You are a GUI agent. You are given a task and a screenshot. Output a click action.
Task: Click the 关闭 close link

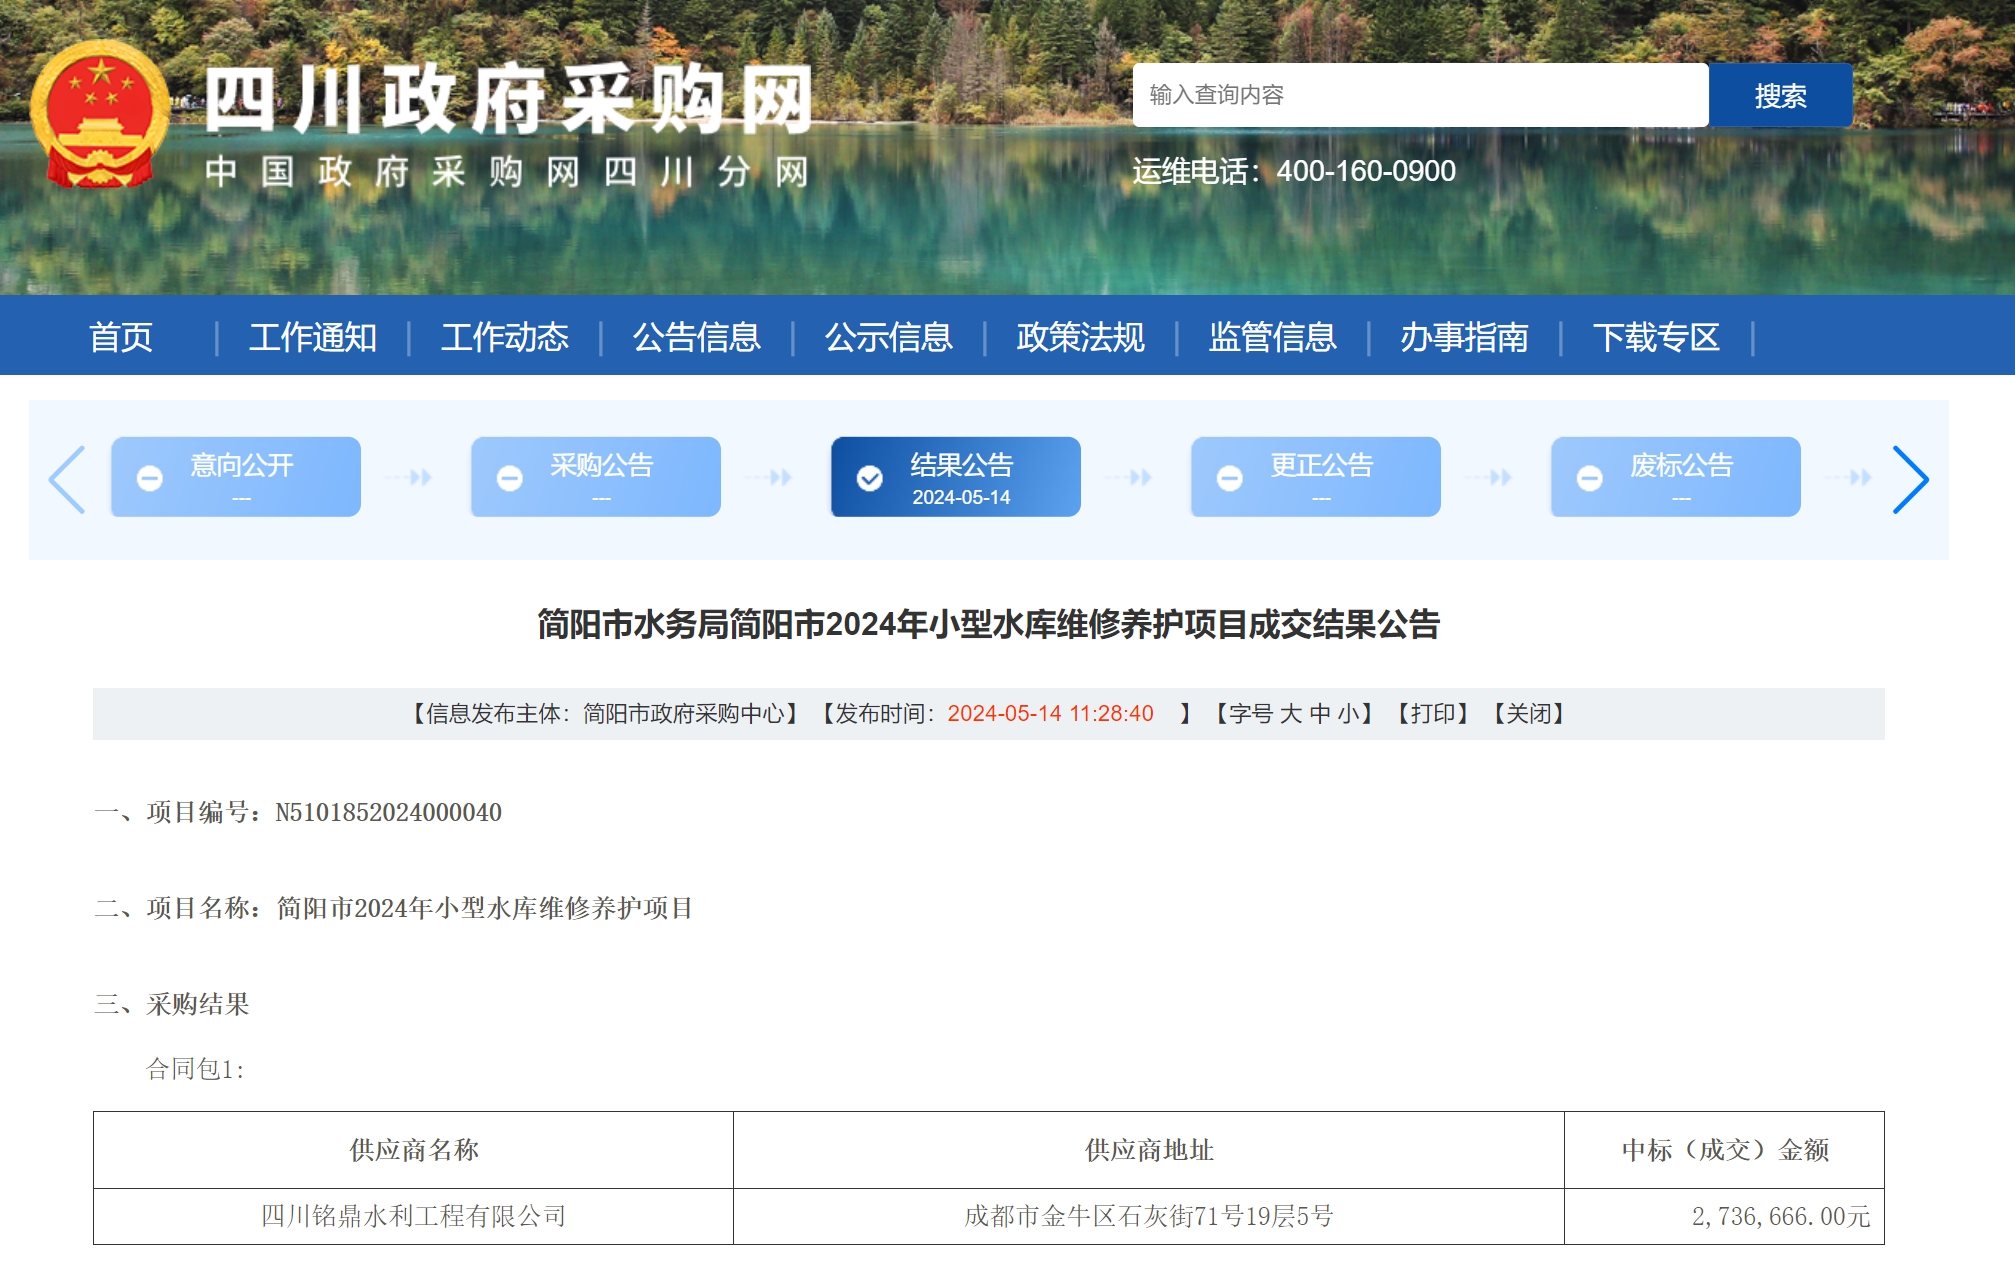(x=1528, y=714)
